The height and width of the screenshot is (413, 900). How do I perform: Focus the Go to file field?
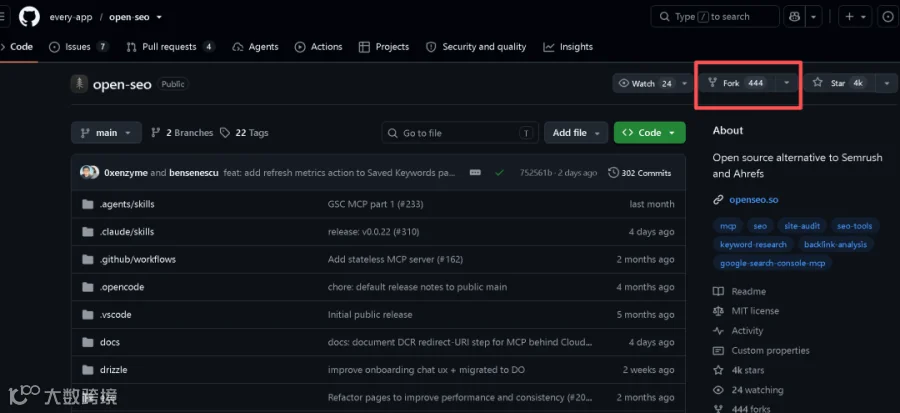(x=460, y=133)
